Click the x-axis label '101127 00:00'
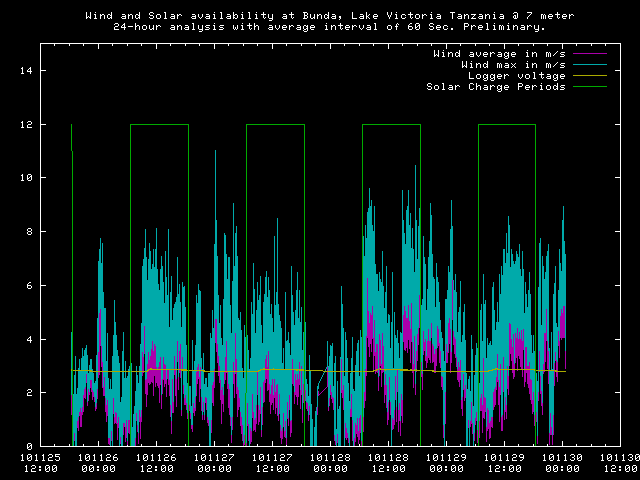Screen dimensions: 640x480 click(x=215, y=462)
